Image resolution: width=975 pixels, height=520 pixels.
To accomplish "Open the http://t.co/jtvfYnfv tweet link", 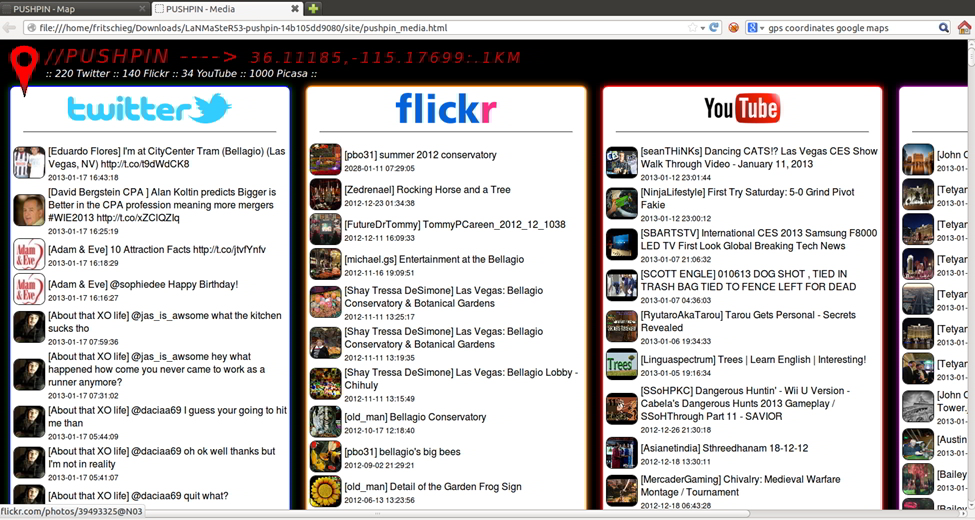I will (229, 249).
